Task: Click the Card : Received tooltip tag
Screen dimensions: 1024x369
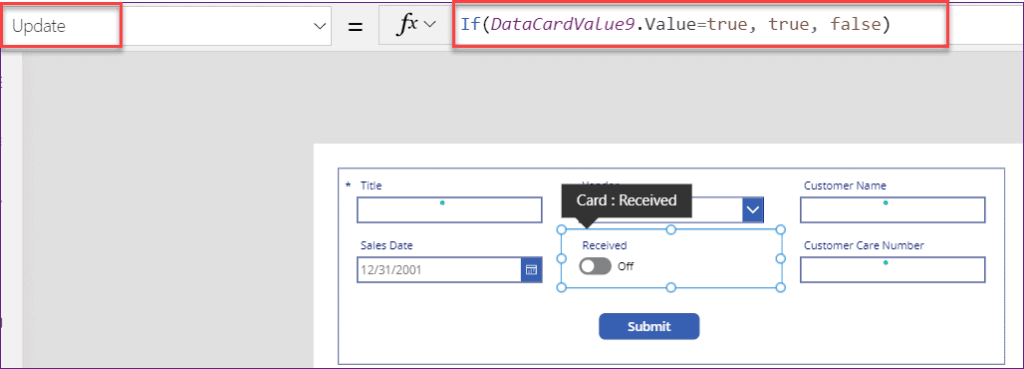Action: tap(626, 201)
